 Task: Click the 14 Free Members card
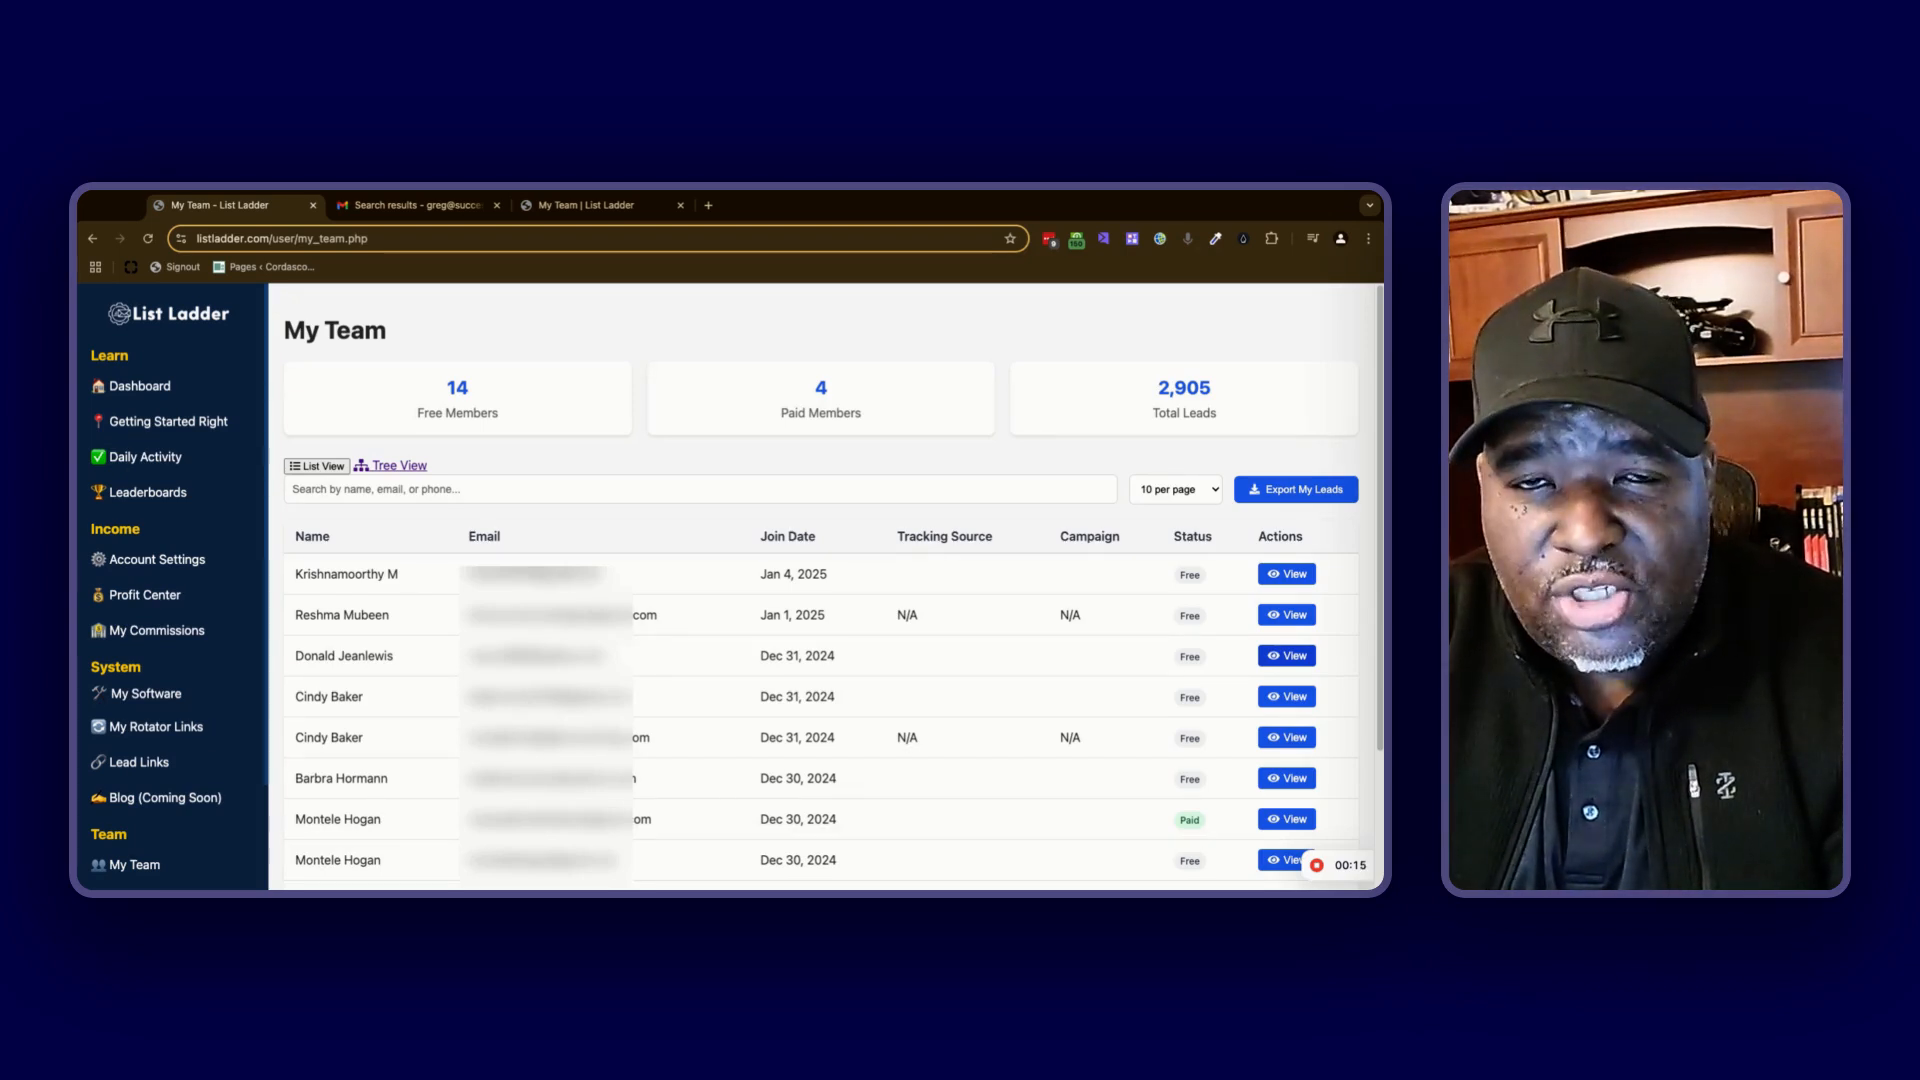457,399
